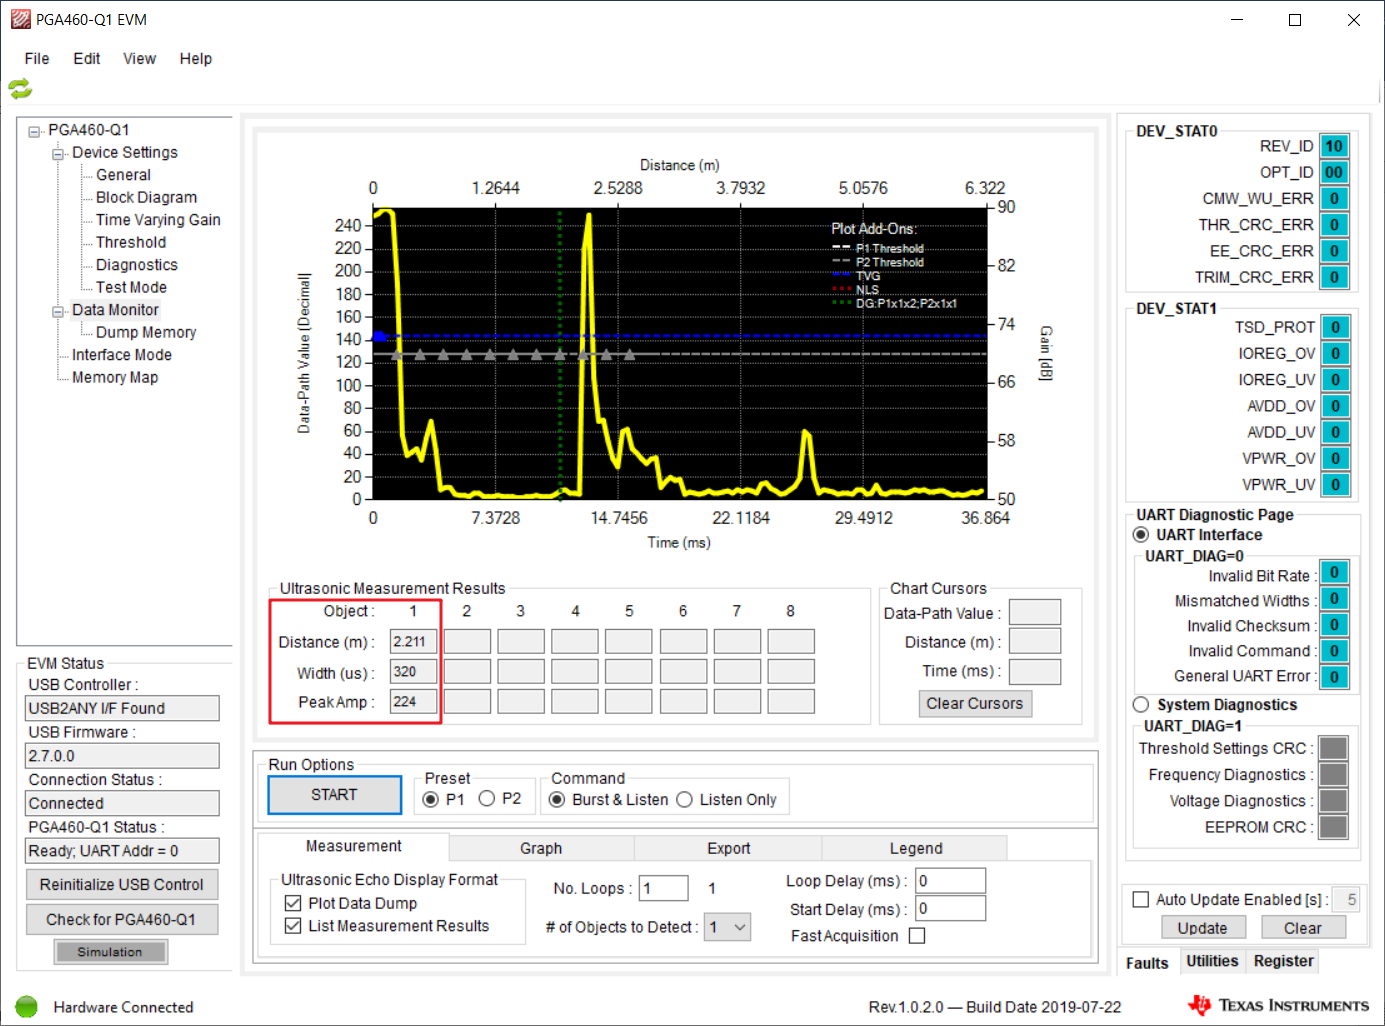
Task: Disable Plot Data Dump
Action: click(x=292, y=902)
